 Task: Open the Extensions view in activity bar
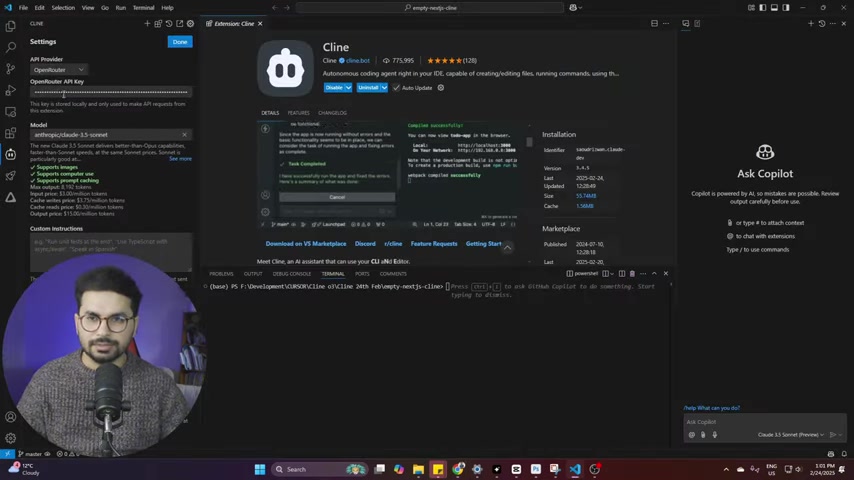coord(10,133)
